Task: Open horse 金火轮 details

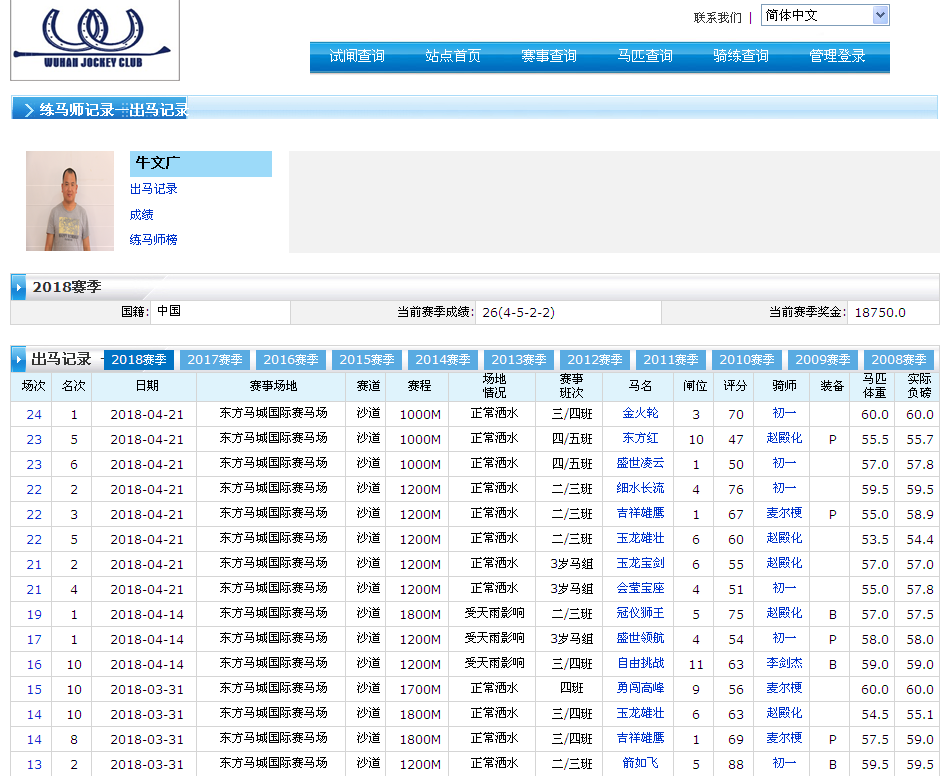Action: pyautogui.click(x=640, y=413)
